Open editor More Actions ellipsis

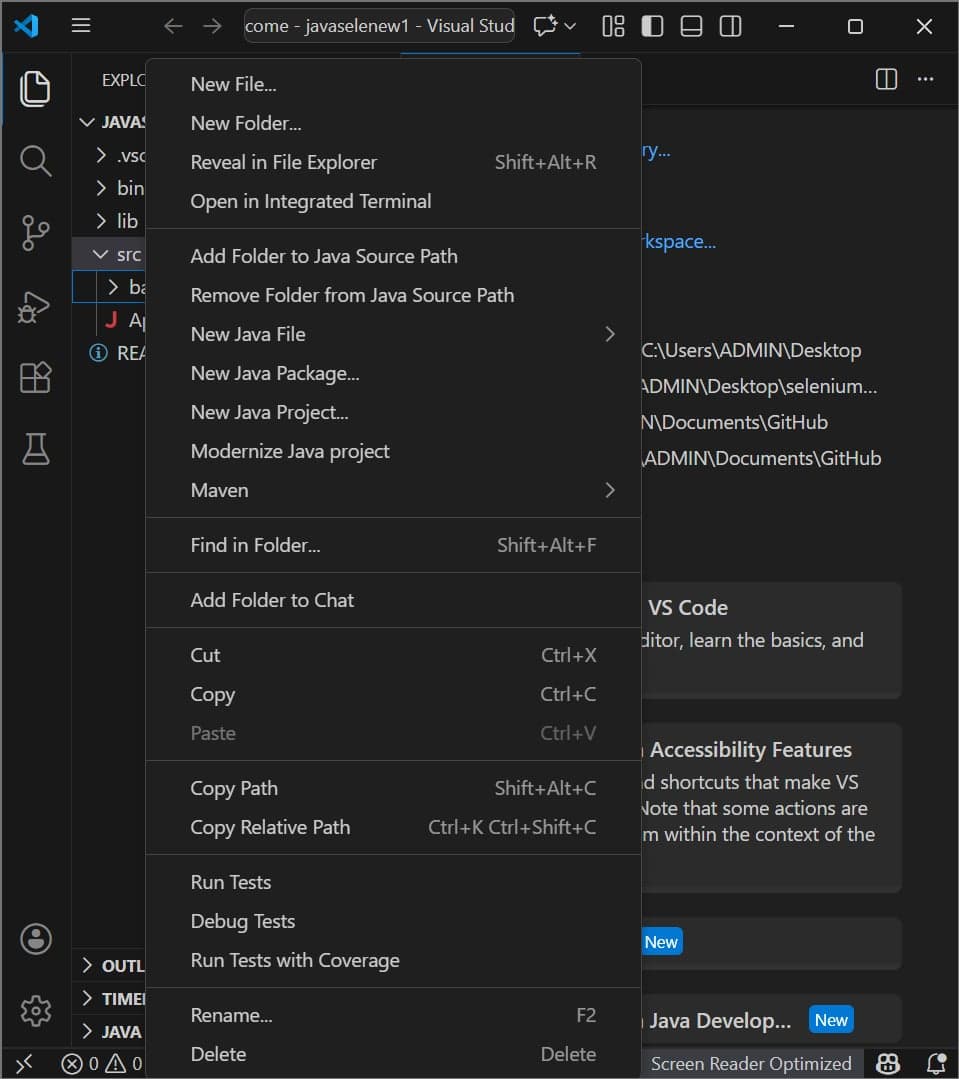click(925, 79)
